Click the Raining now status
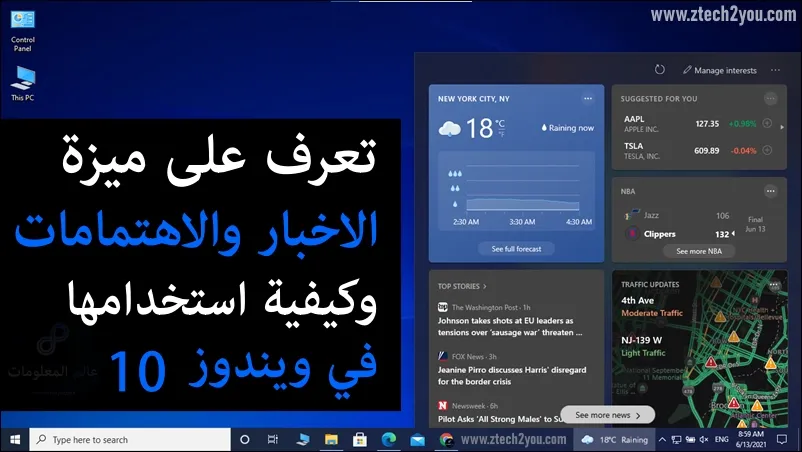 [x=567, y=128]
